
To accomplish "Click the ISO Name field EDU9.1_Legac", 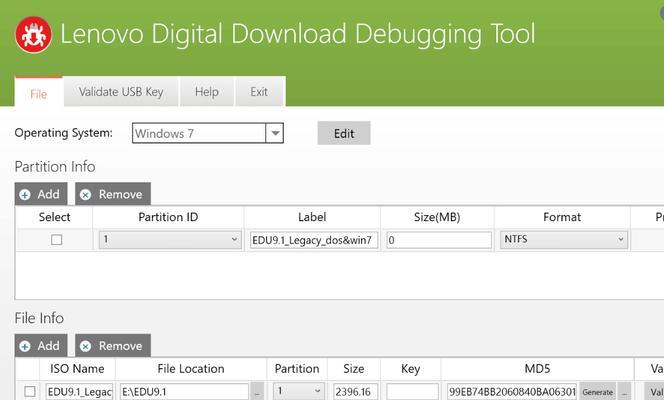I will point(80,392).
